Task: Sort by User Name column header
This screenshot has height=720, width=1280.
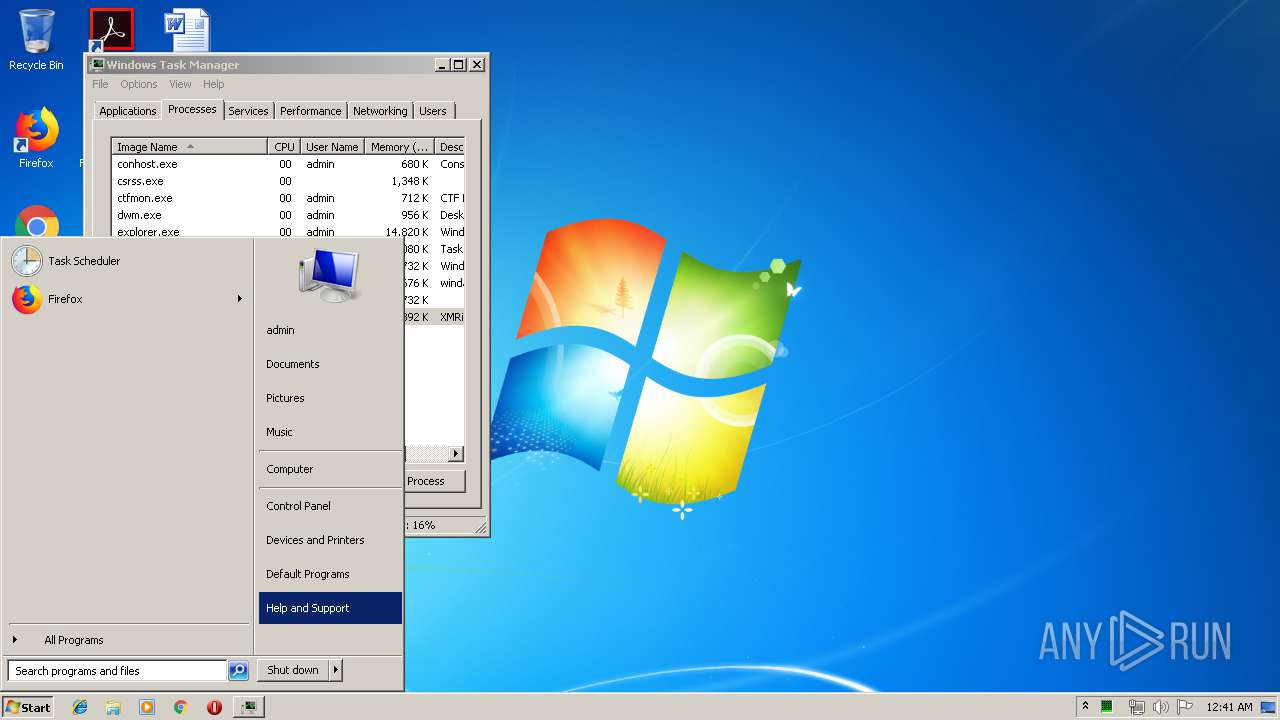Action: [x=332, y=147]
